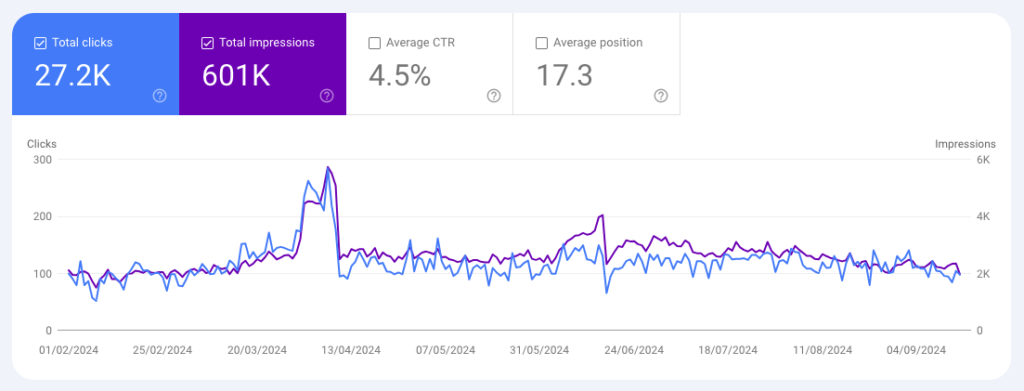The height and width of the screenshot is (391, 1024).
Task: Uncheck the Total impressions checkbox
Action: 207,43
